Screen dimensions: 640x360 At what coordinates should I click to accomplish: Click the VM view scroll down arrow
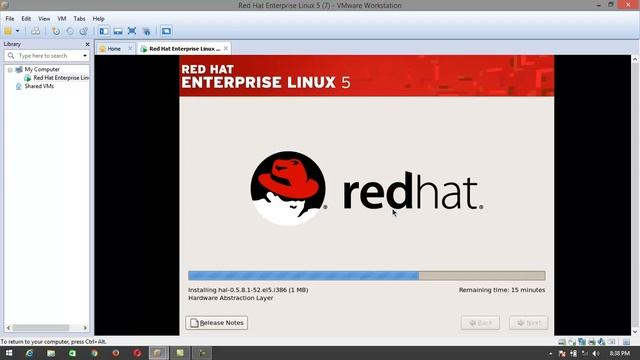635,332
